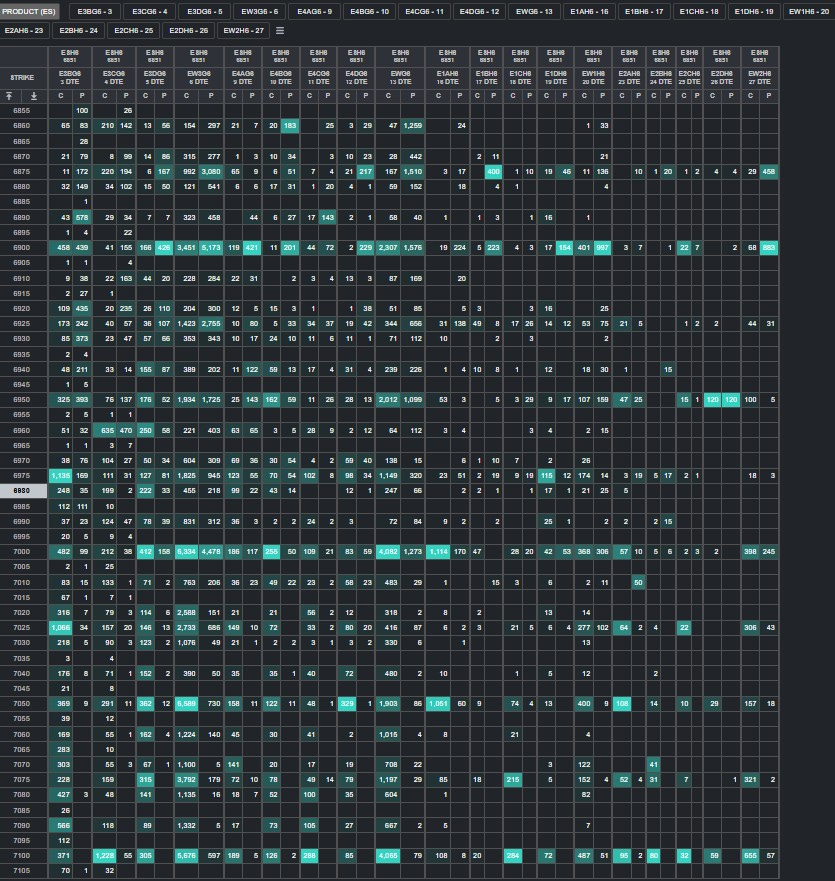
Task: Click the 4,065 call cell at strike 7100
Action: click(388, 856)
